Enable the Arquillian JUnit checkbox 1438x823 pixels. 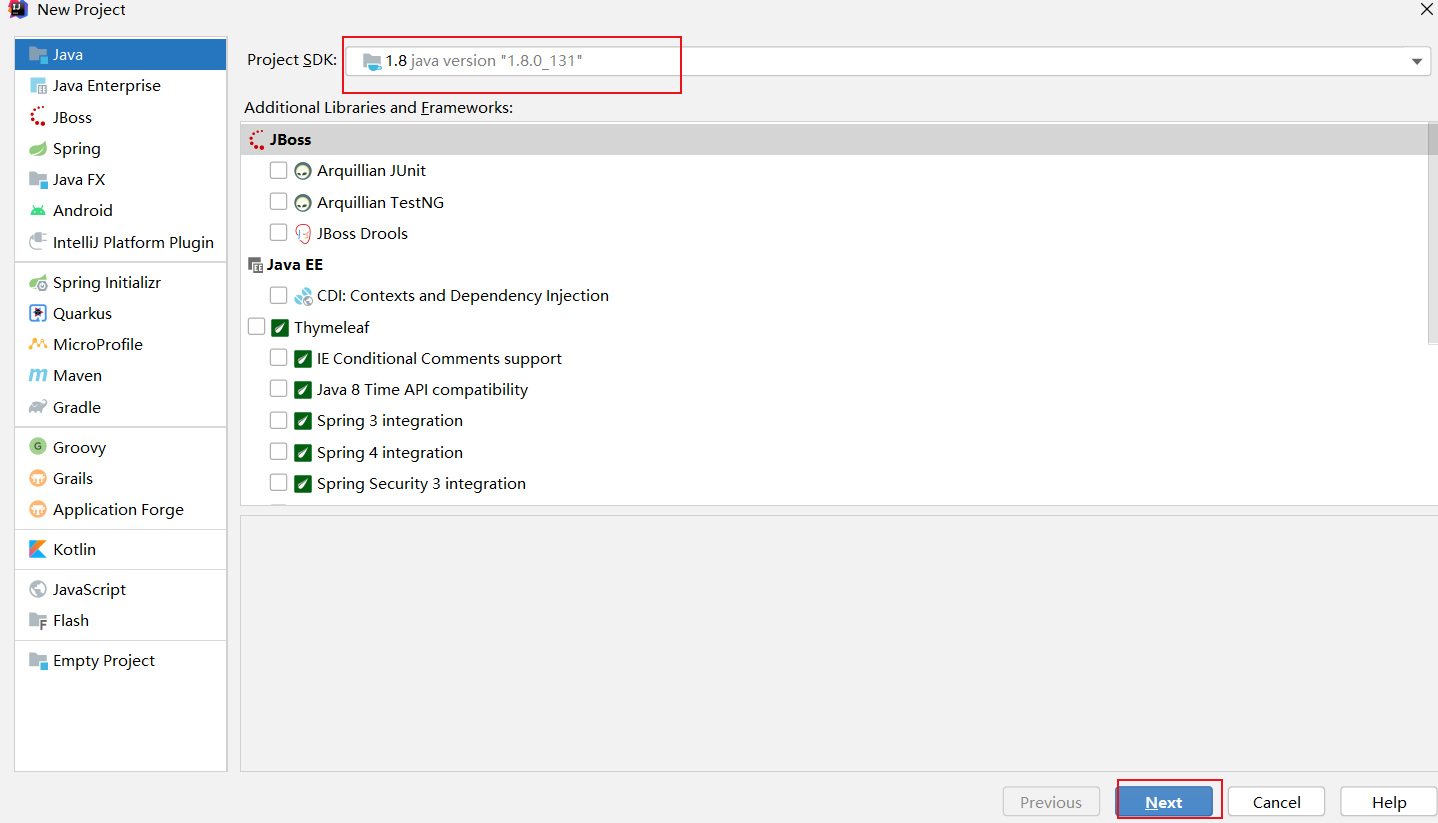(x=278, y=171)
